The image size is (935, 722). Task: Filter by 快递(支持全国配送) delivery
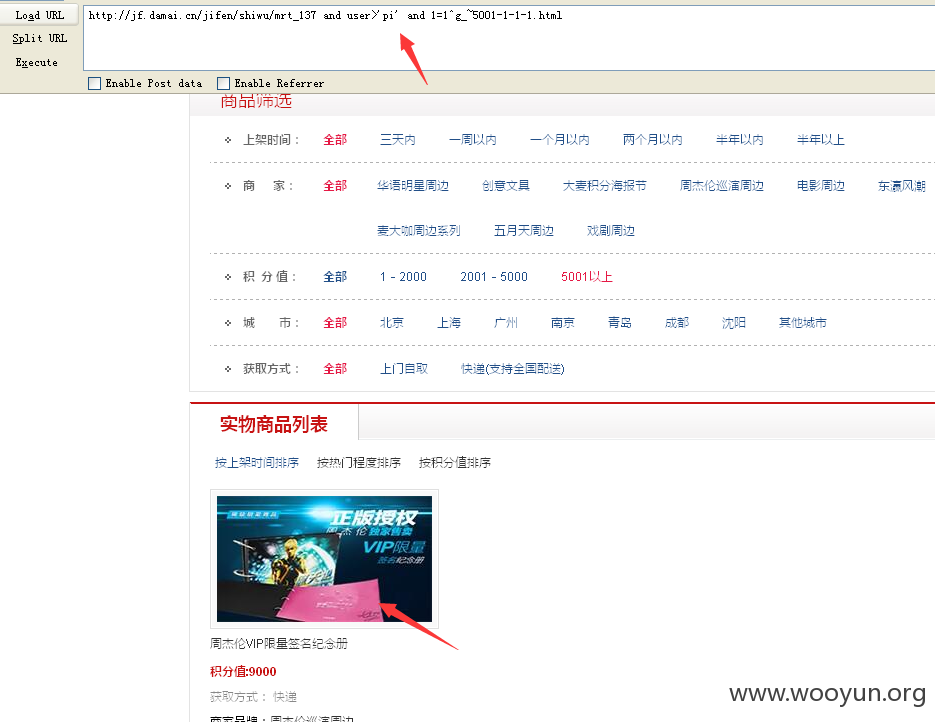513,368
